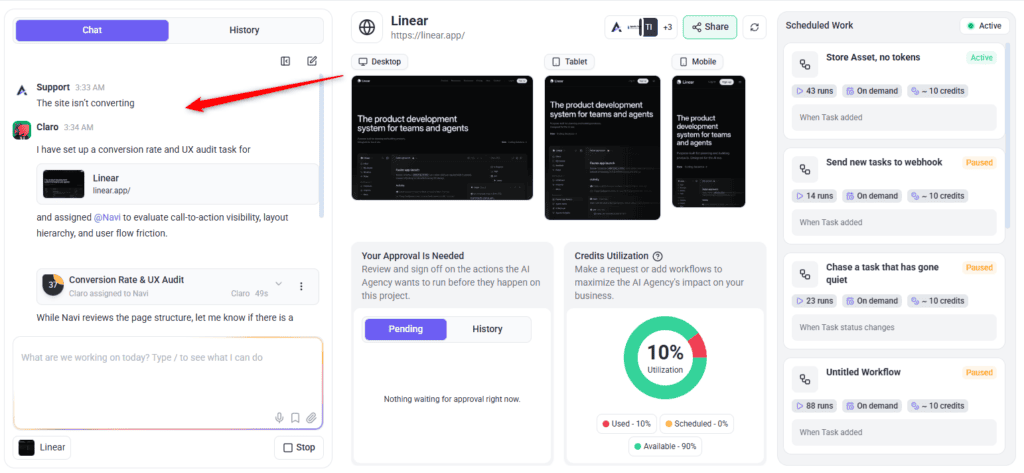The image size is (1024, 473).
Task: Click Scheduled - 0% legend item
Action: (697, 423)
